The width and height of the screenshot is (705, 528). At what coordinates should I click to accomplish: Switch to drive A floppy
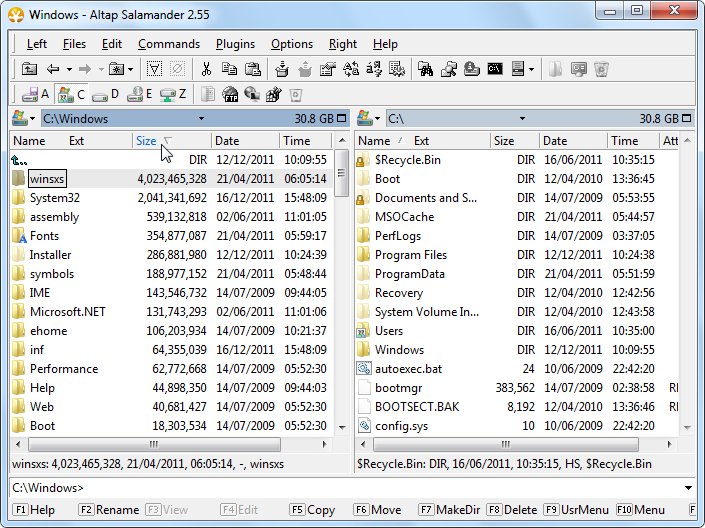point(36,94)
